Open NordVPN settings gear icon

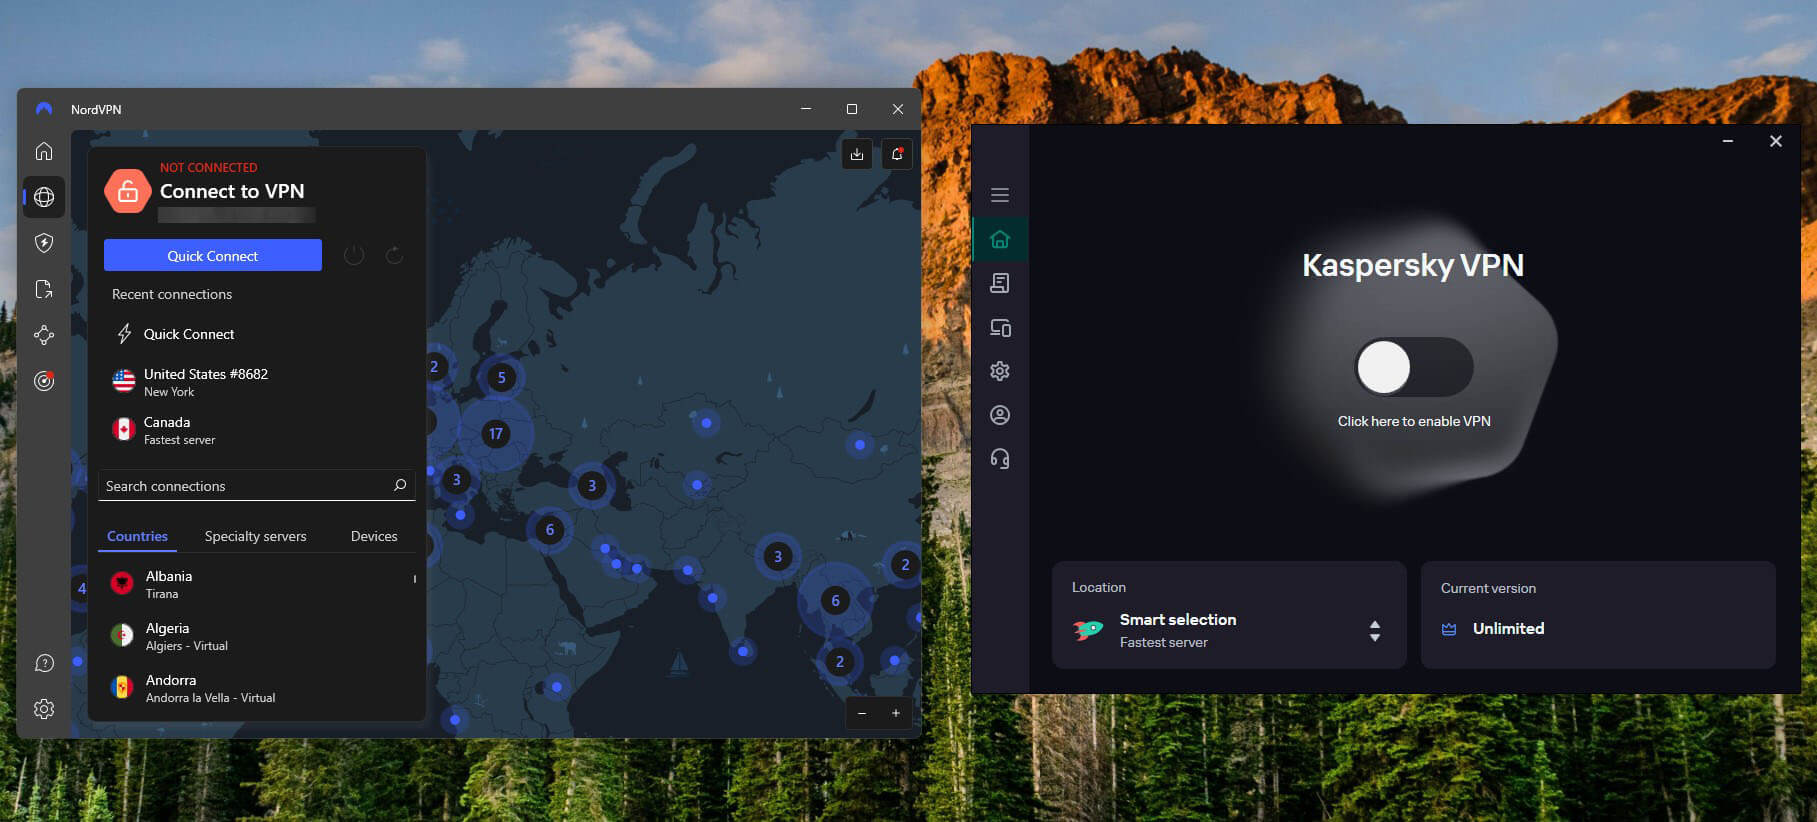(x=44, y=709)
